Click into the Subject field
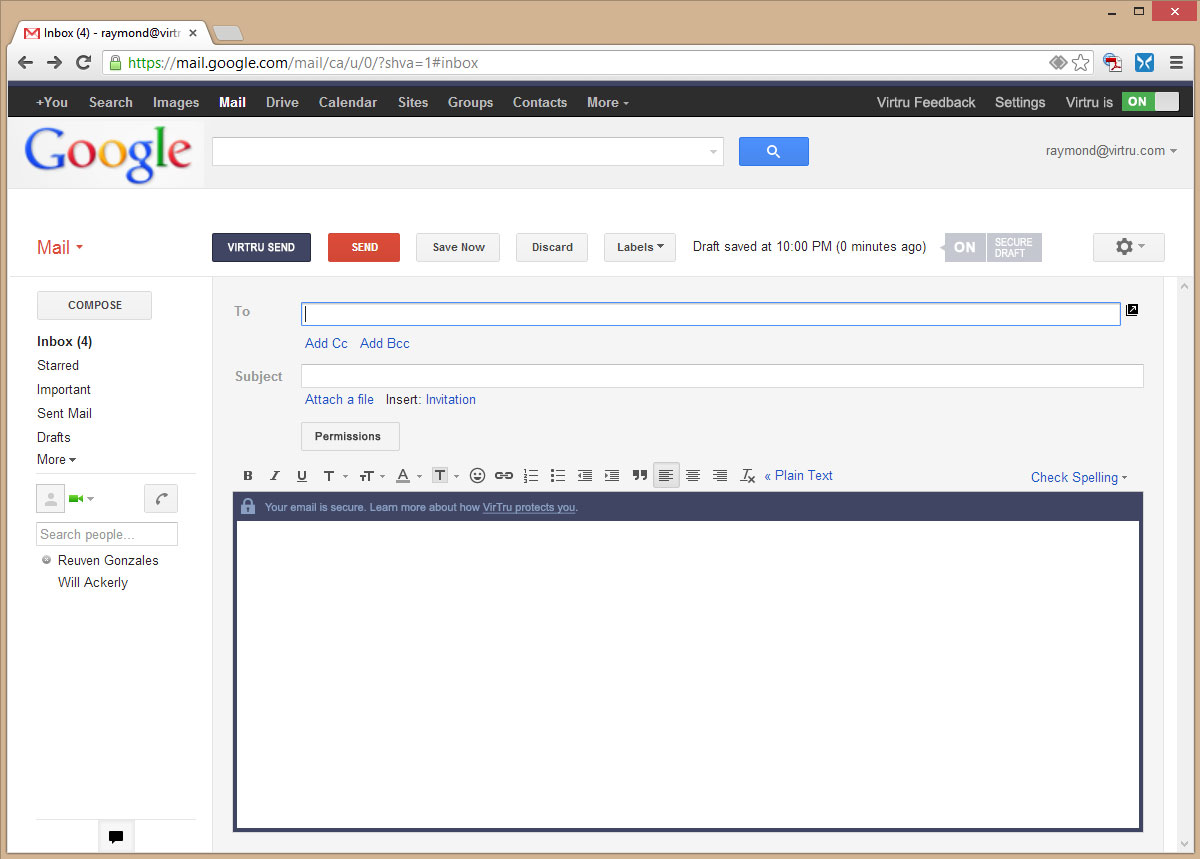The height and width of the screenshot is (859, 1200). point(722,376)
